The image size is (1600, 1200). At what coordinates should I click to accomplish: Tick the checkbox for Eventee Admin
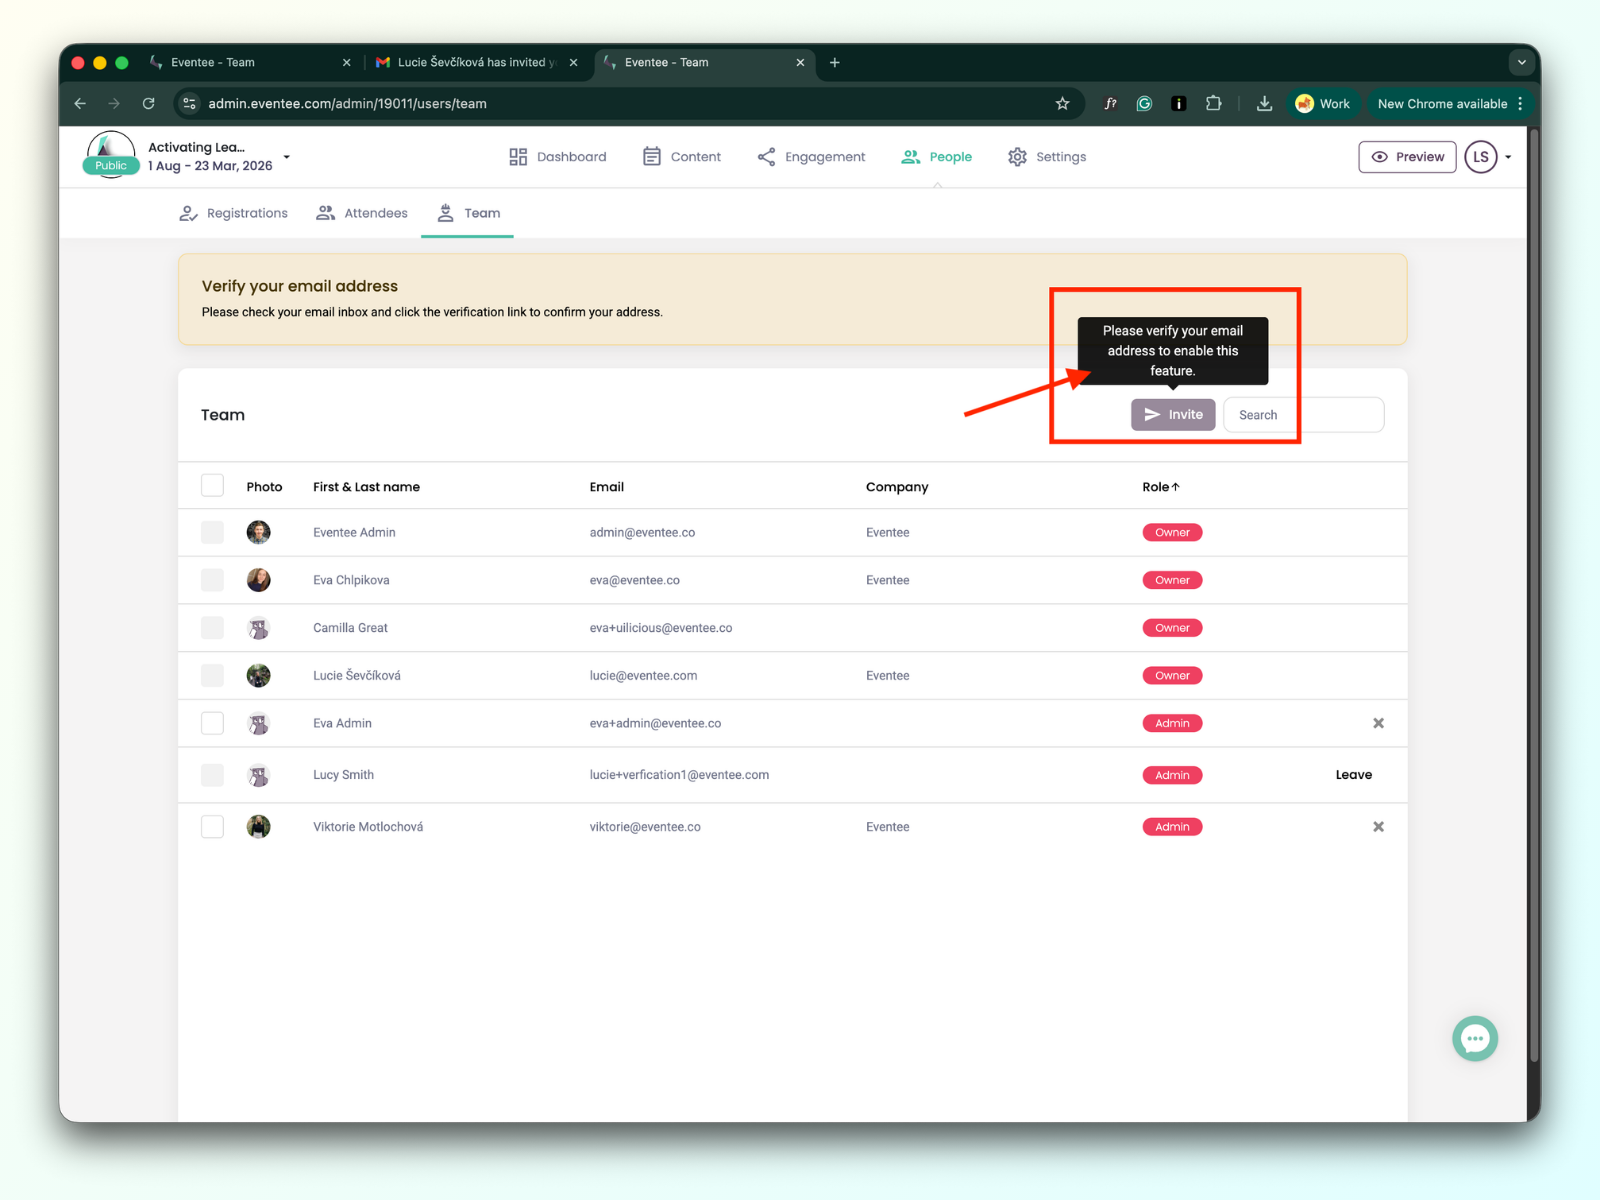tap(212, 532)
